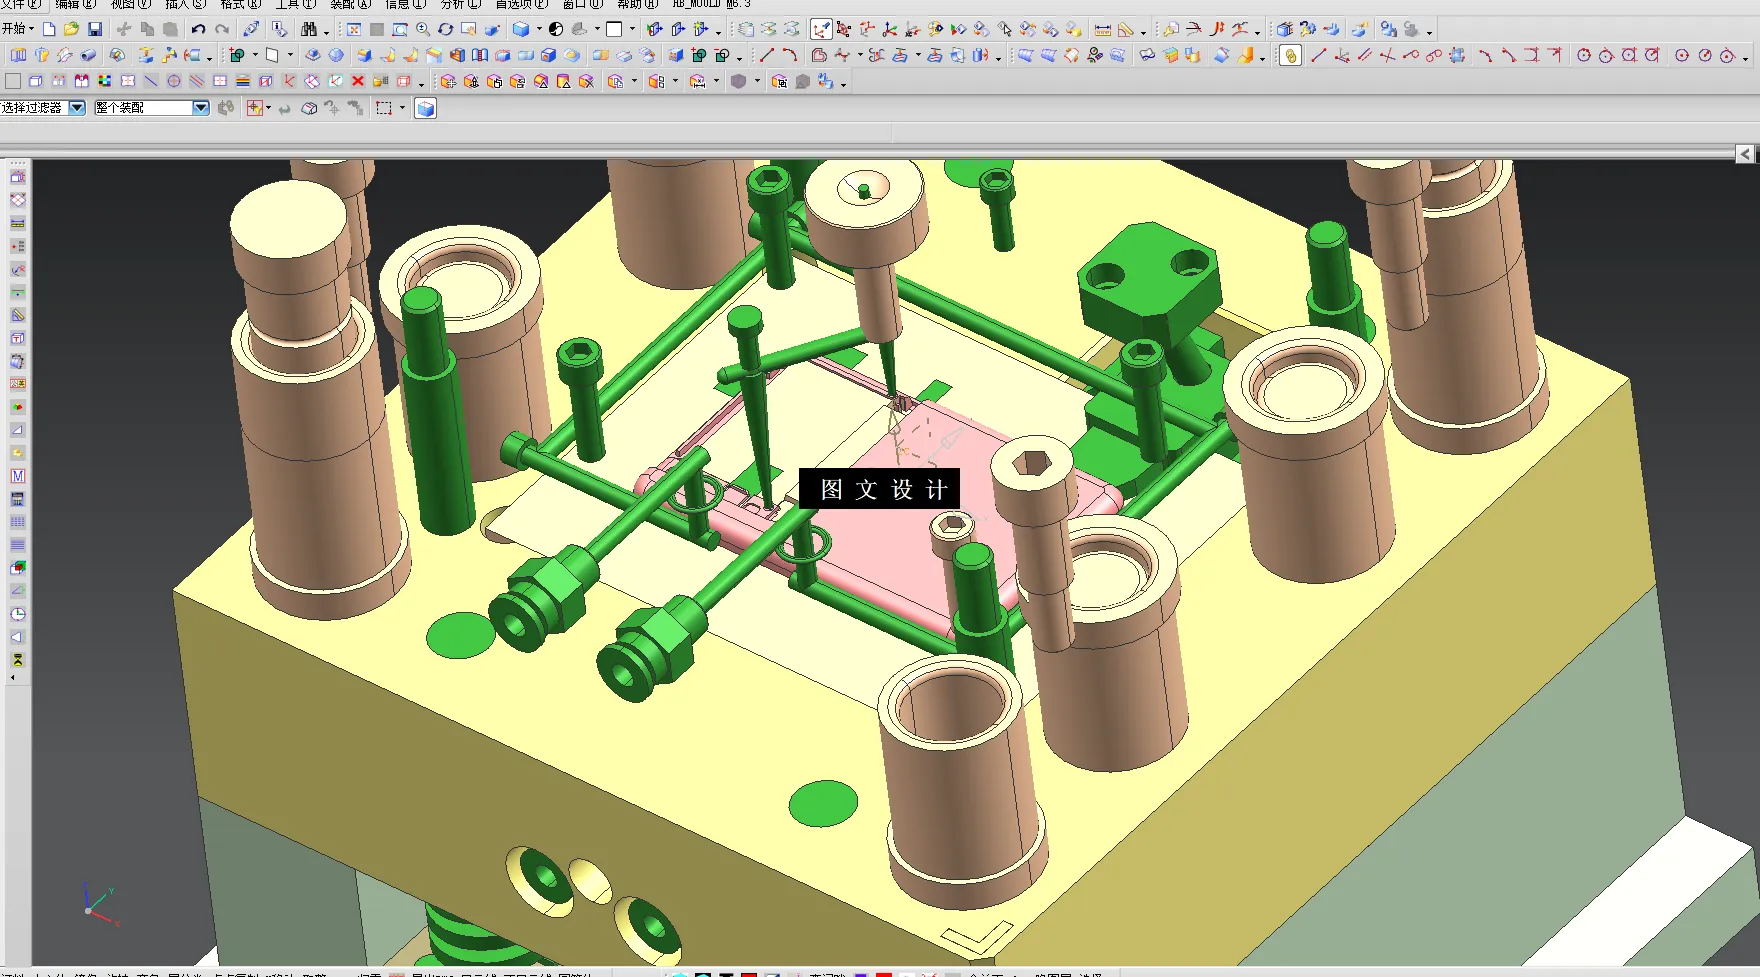
Task: Save the current part file
Action: (x=95, y=29)
